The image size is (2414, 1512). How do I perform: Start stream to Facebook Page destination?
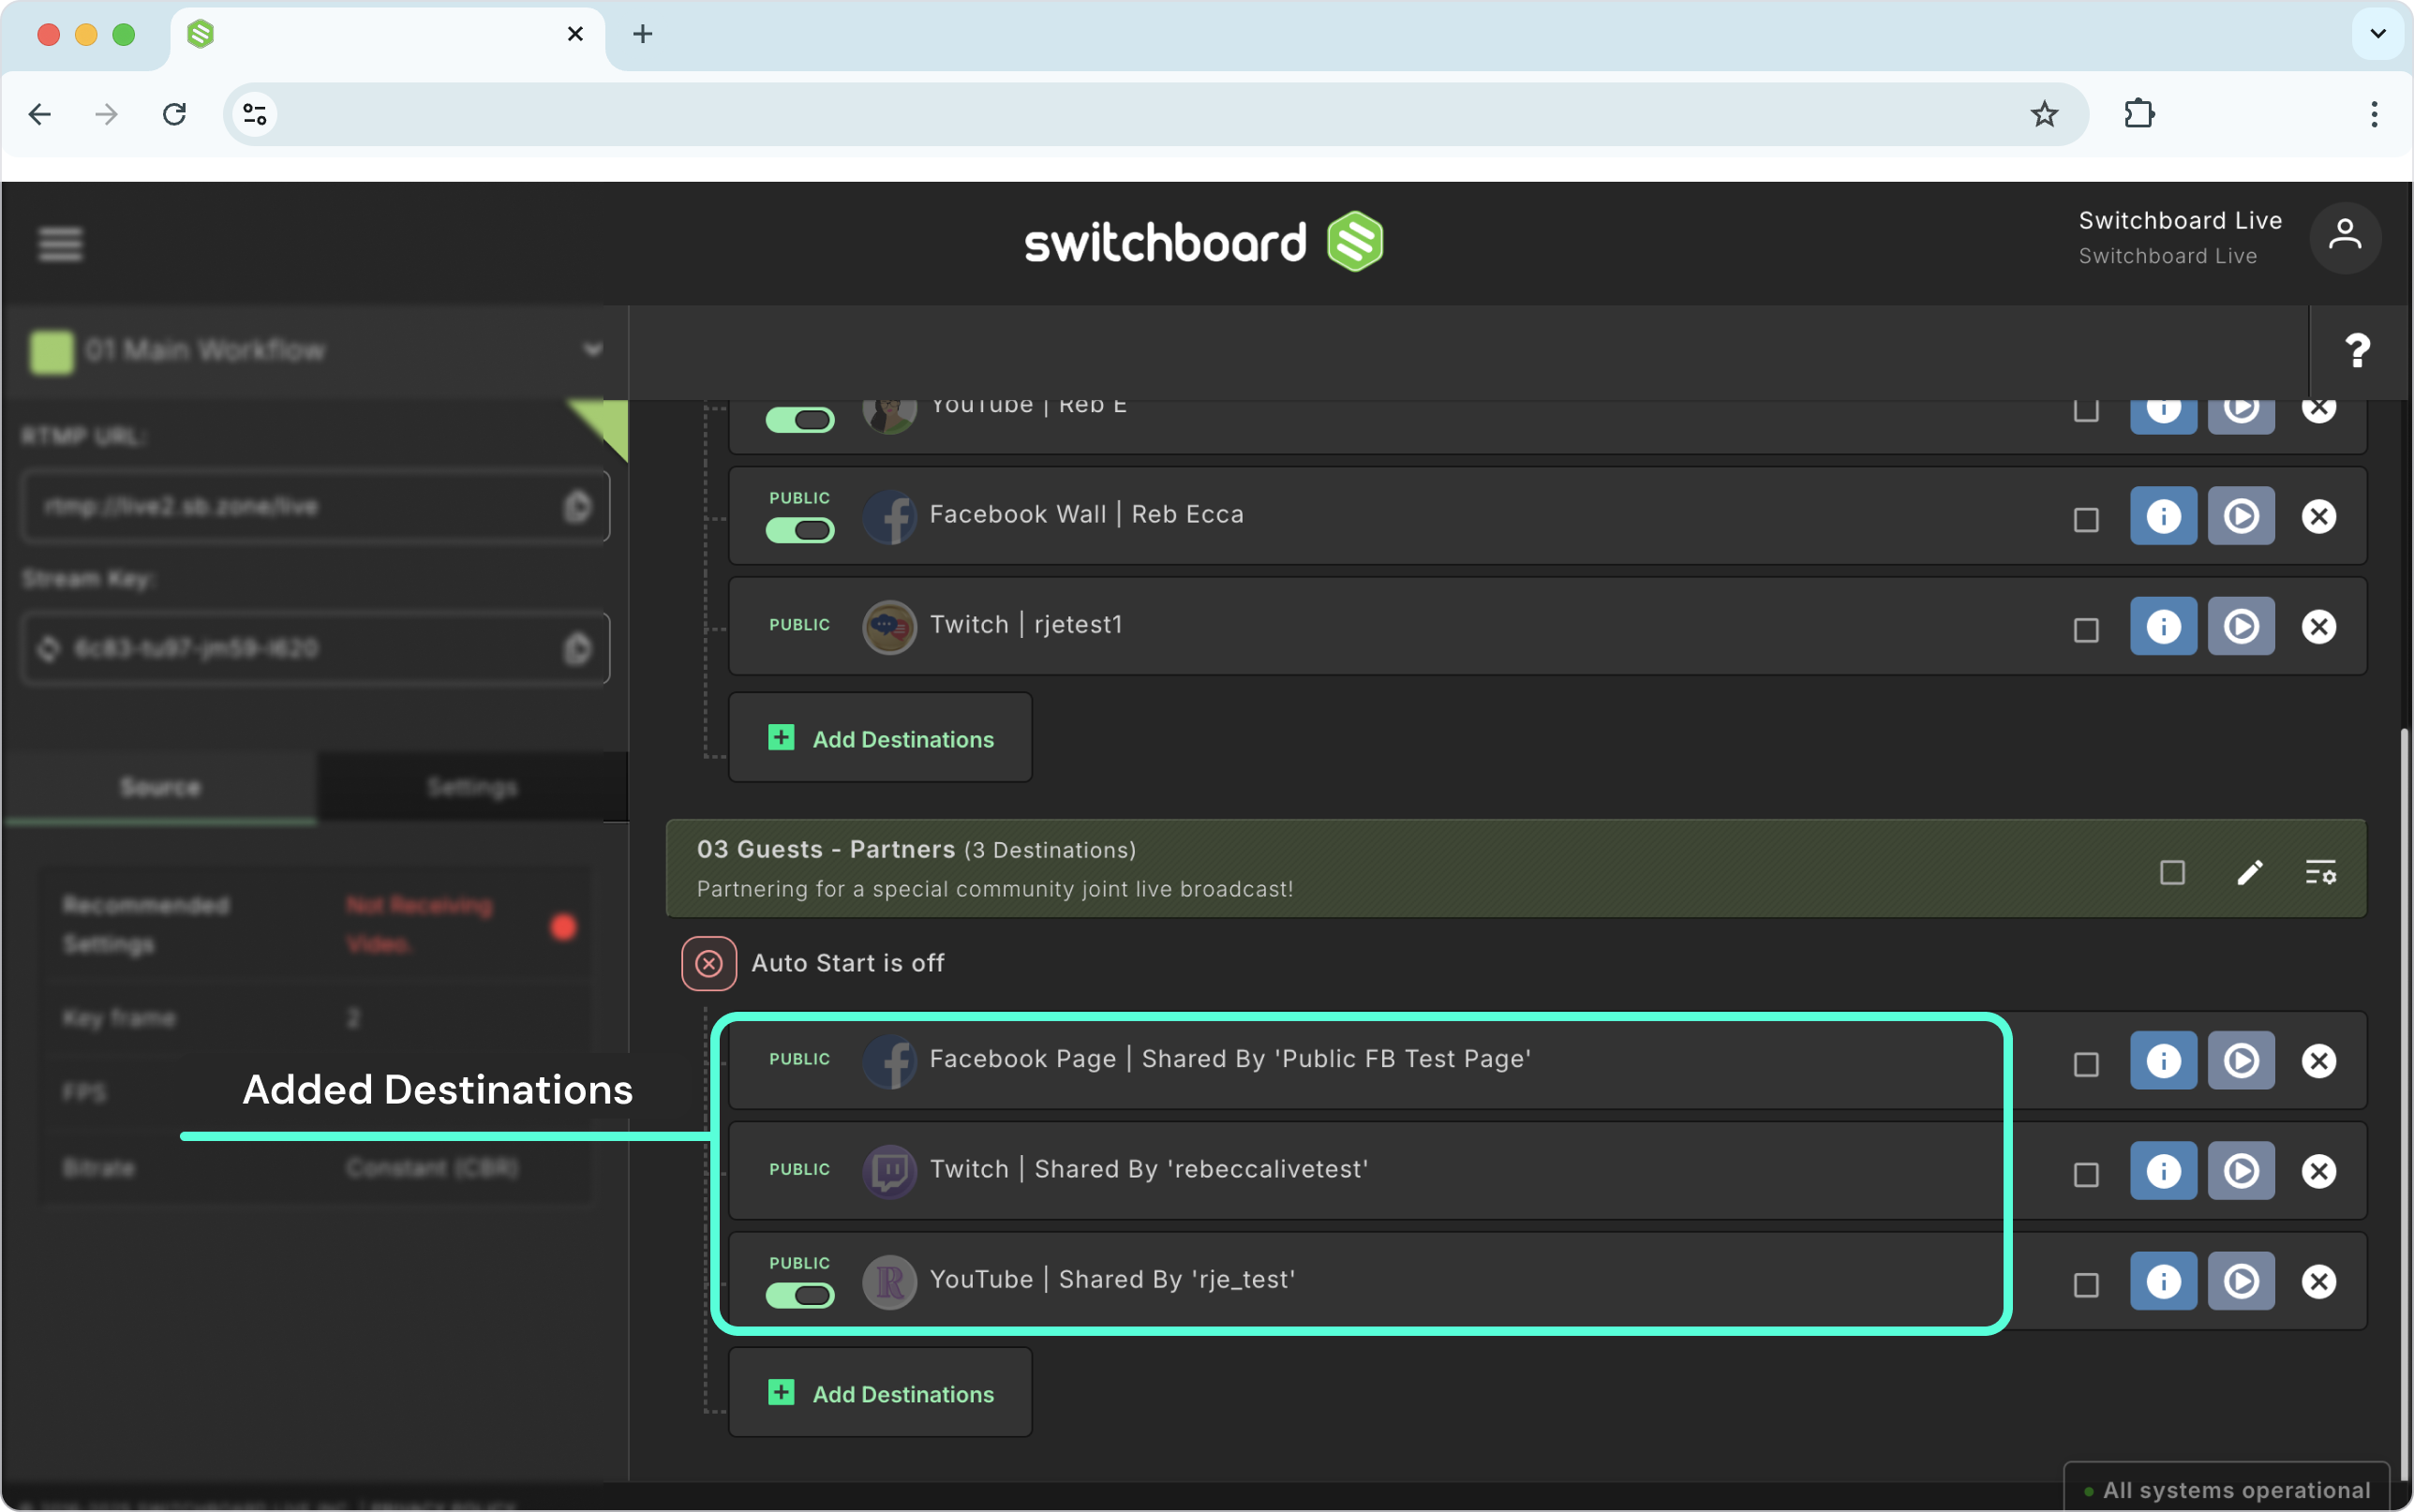point(2240,1060)
